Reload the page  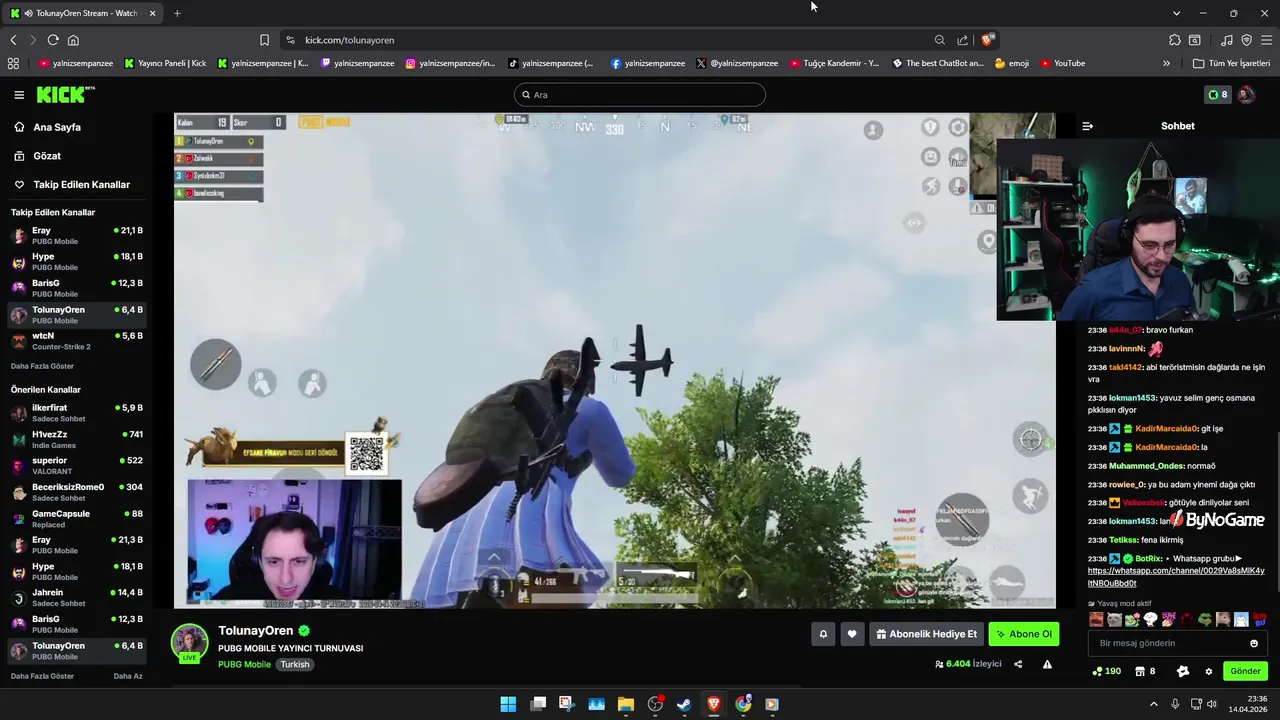(x=53, y=40)
